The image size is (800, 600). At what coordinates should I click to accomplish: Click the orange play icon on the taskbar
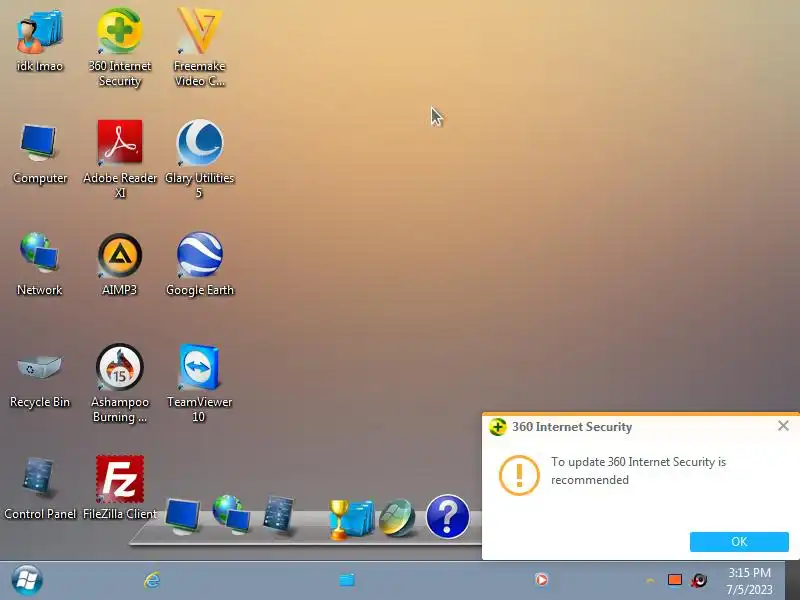point(541,580)
